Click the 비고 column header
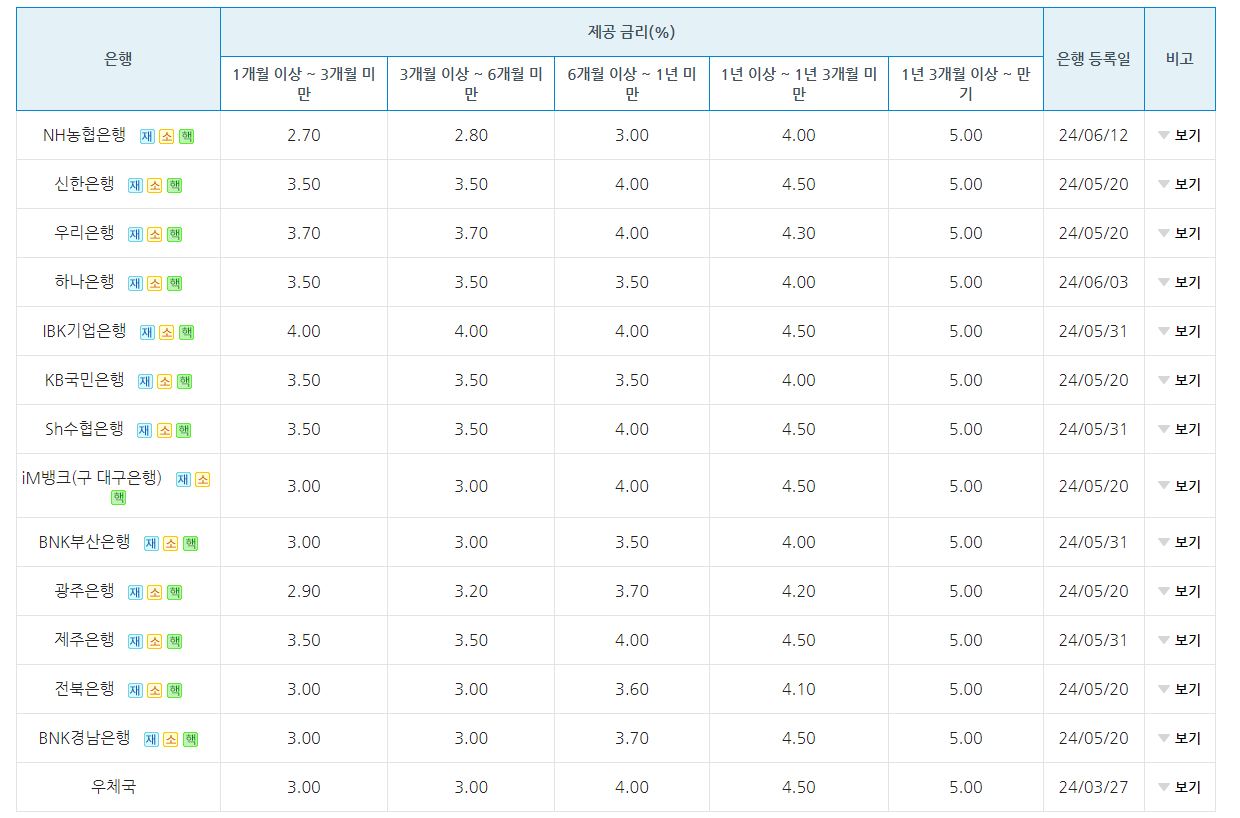 tap(1180, 59)
